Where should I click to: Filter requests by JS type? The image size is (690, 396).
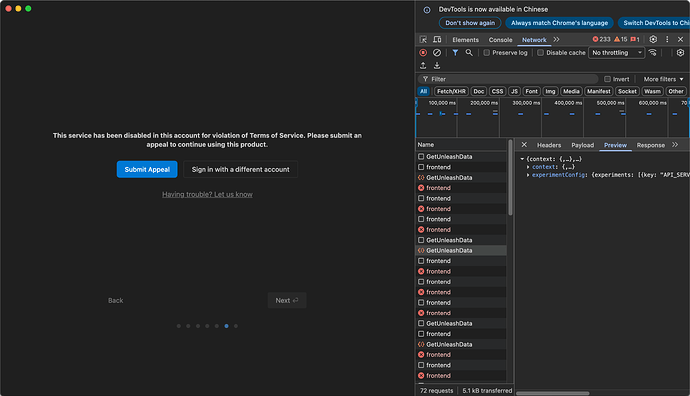(514, 91)
